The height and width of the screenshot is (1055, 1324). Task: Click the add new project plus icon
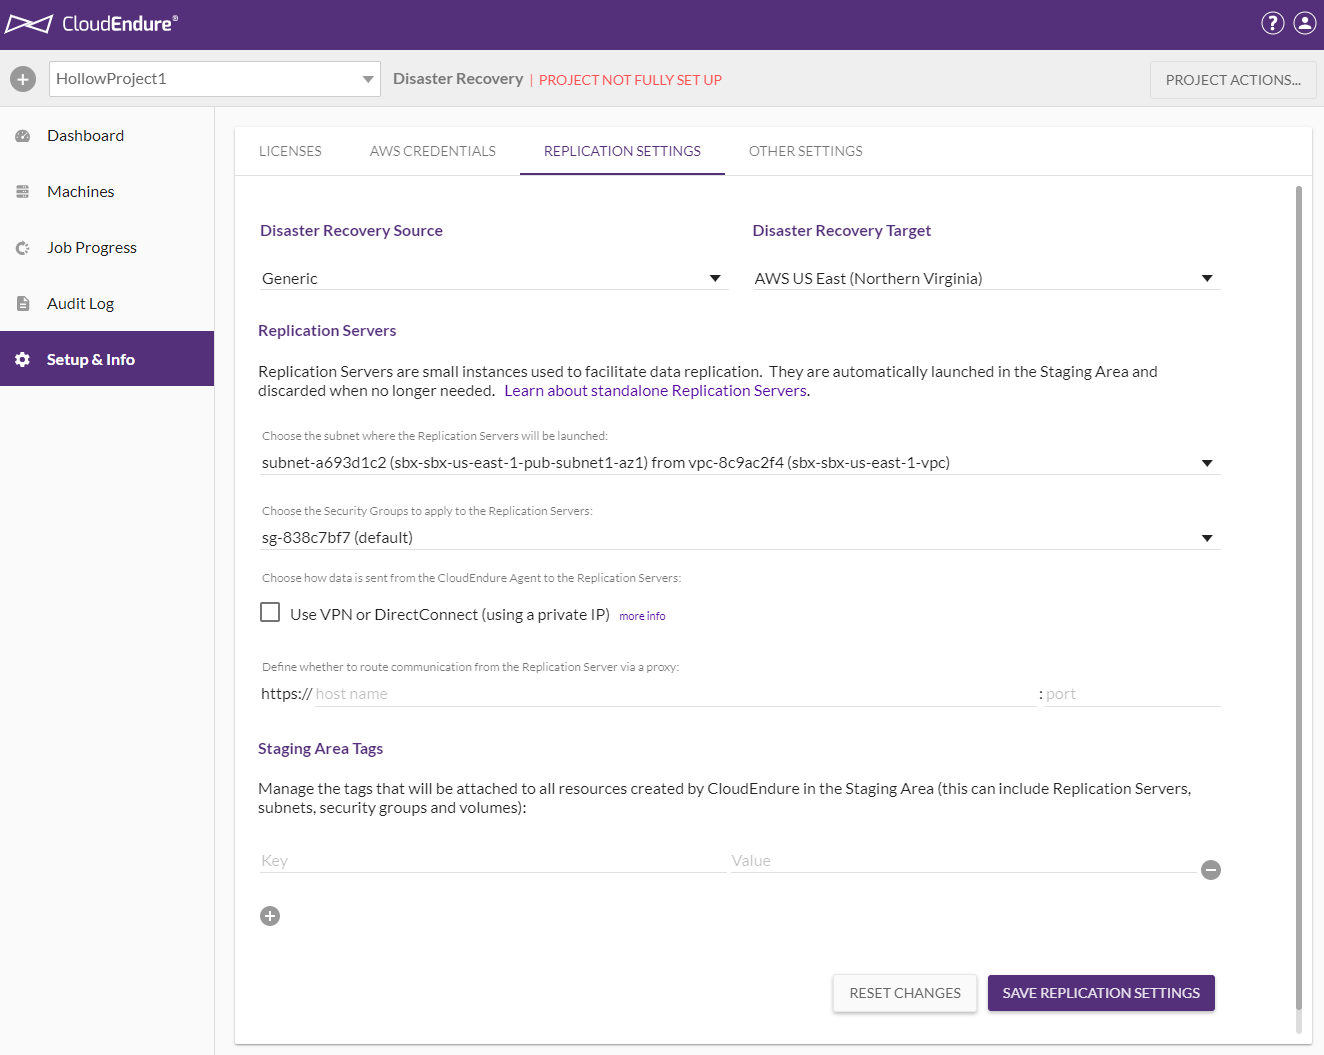[x=23, y=79]
